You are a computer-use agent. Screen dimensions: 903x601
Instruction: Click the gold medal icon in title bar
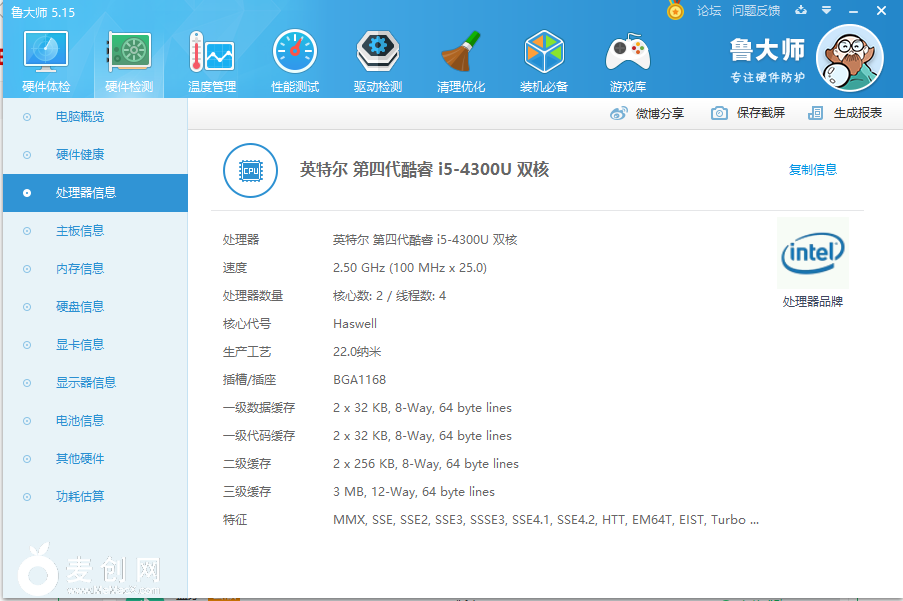(676, 11)
